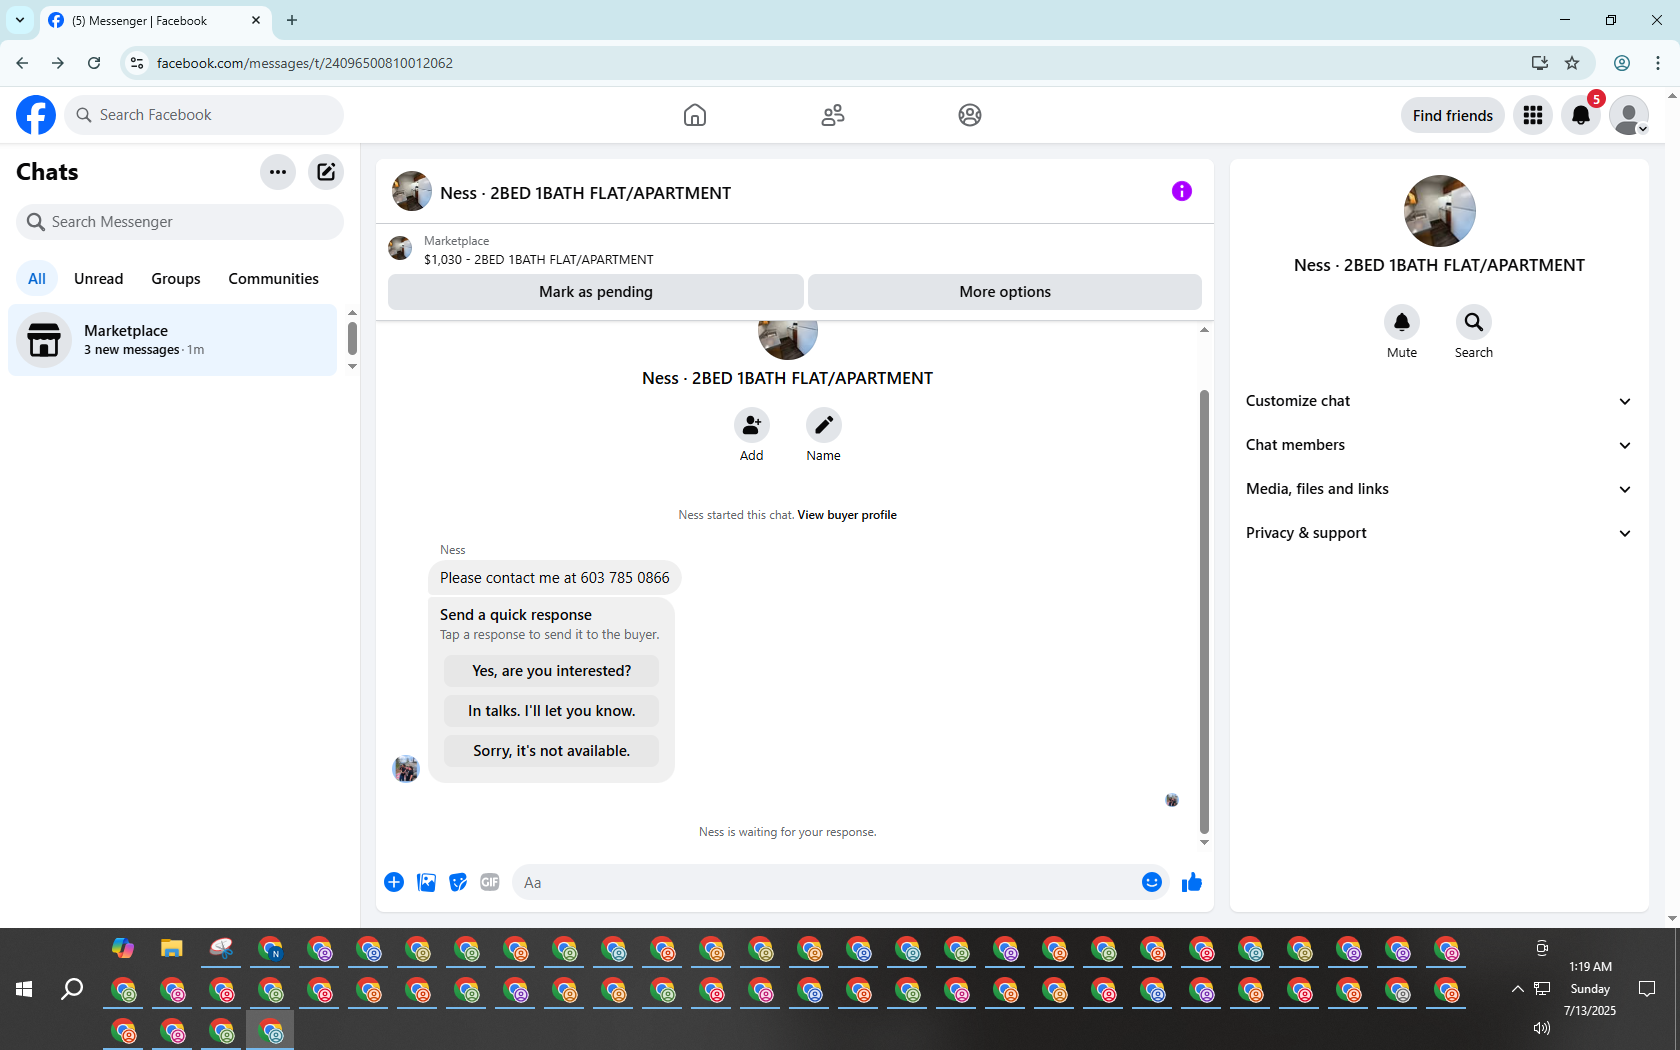Open the purple conversation information icon

point(1182,191)
